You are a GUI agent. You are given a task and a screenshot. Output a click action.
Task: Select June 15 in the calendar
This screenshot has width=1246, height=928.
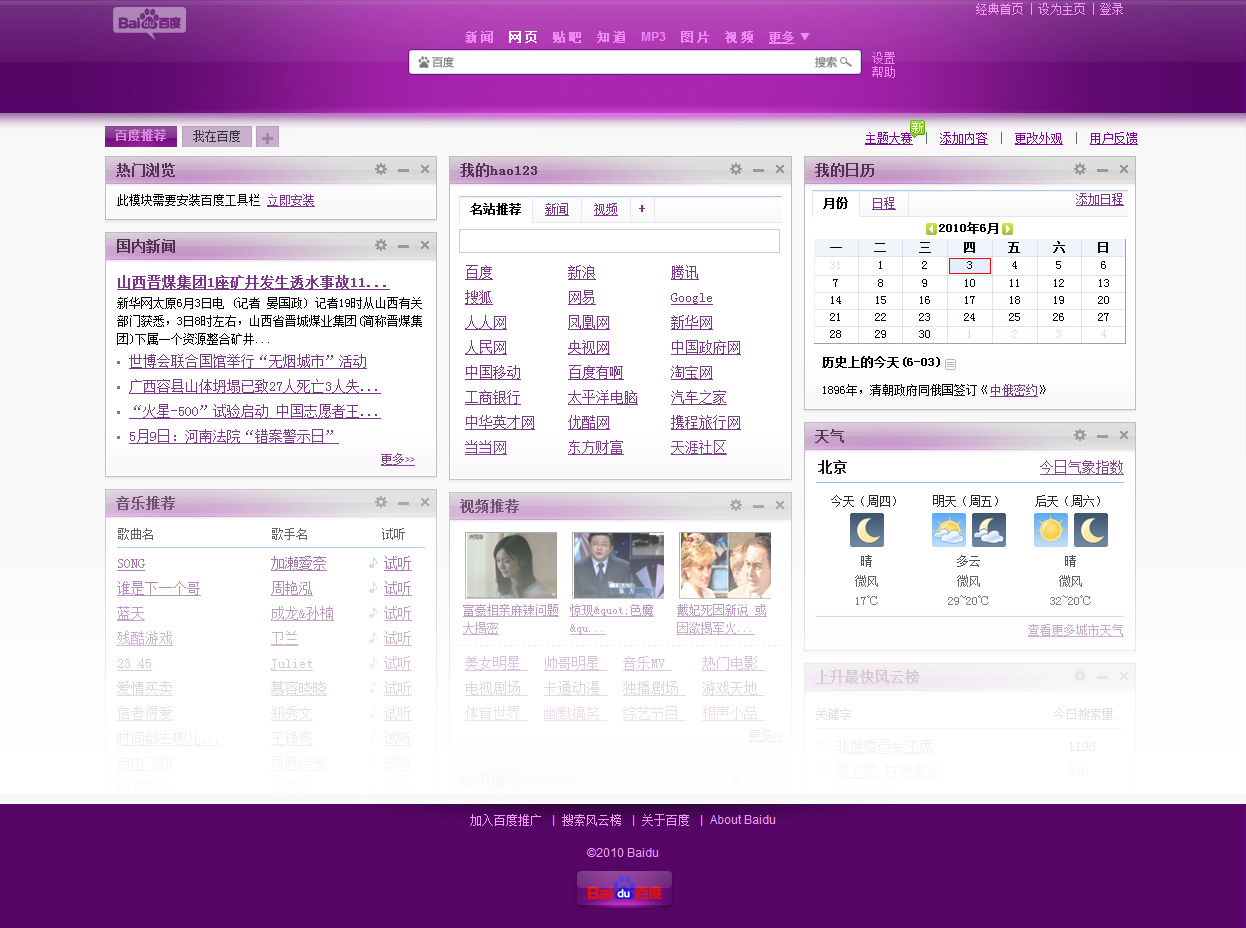pyautogui.click(x=880, y=300)
